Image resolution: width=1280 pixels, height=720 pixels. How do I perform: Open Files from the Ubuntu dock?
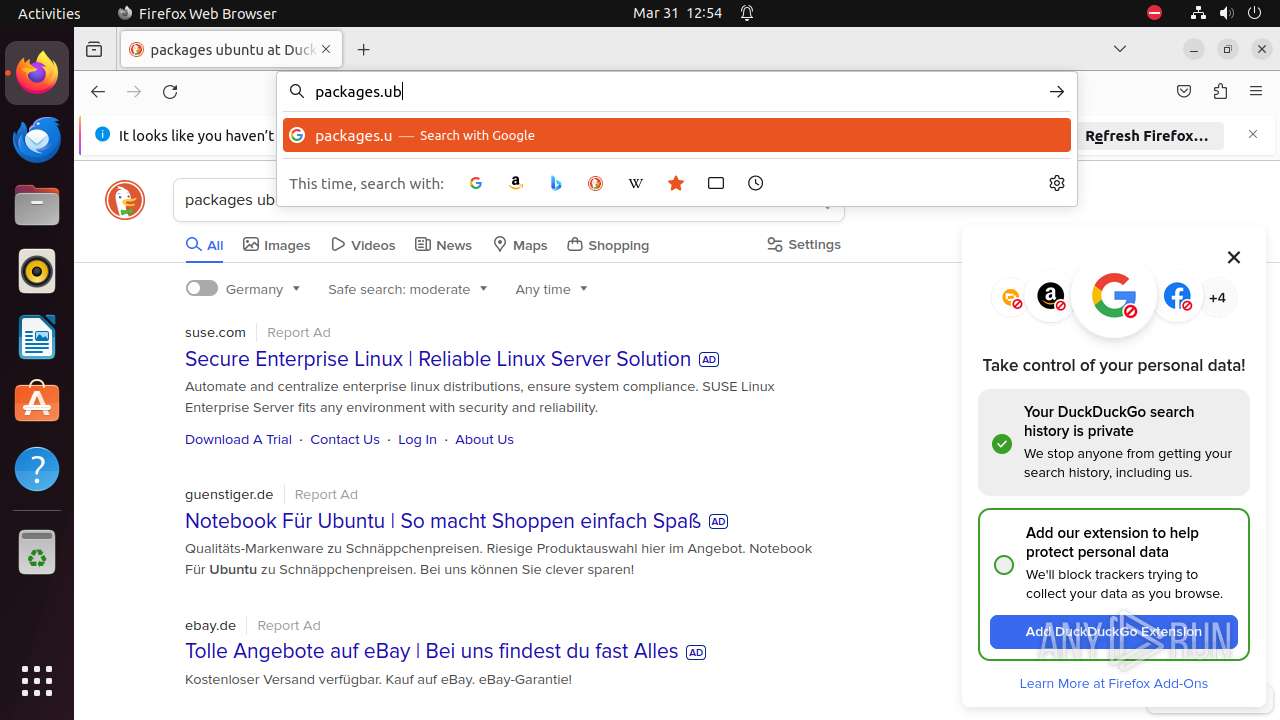(37, 205)
